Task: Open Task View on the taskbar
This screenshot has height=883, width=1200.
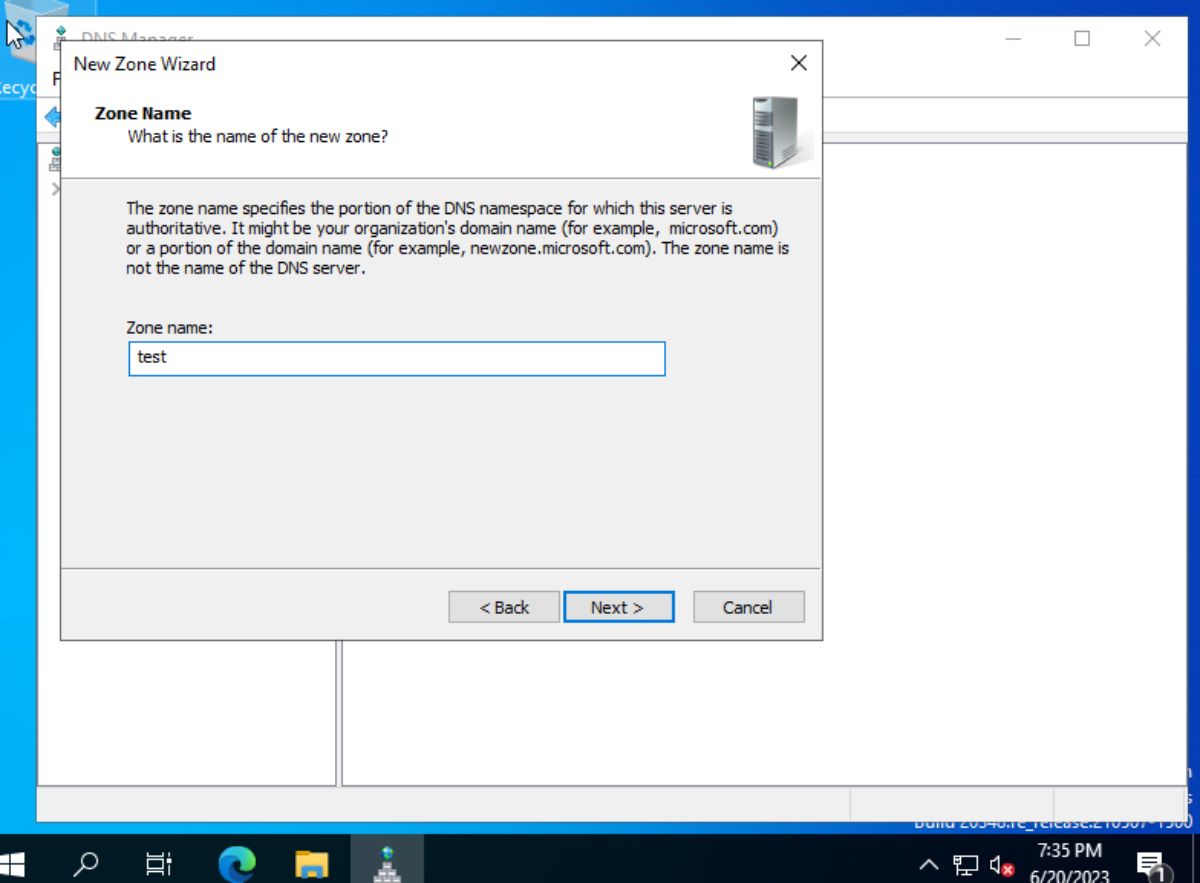Action: coord(157,861)
